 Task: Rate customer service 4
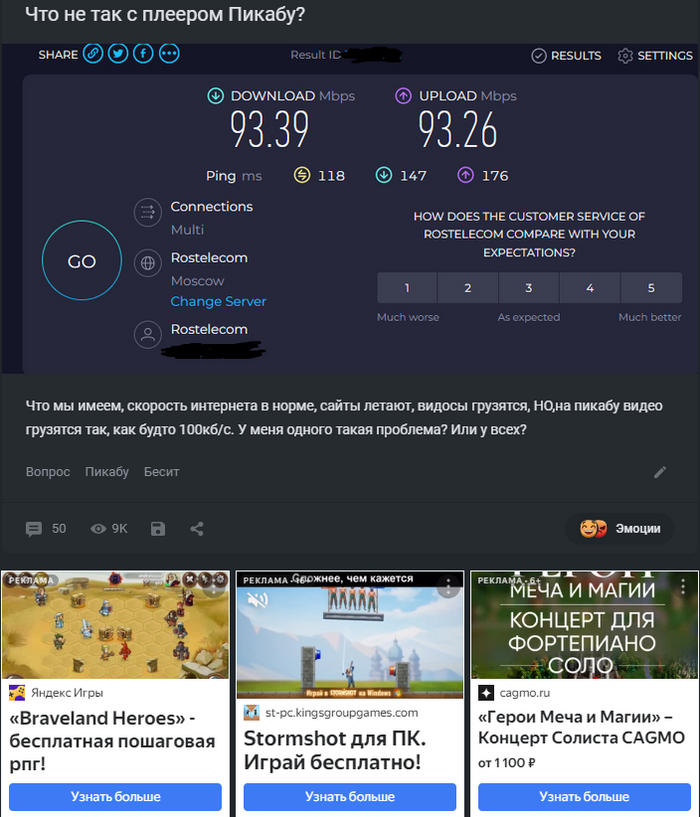click(590, 288)
